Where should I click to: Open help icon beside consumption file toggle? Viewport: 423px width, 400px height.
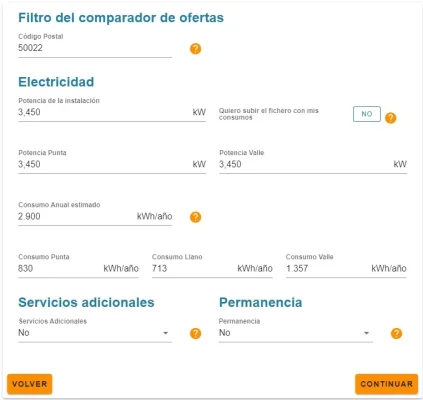[x=391, y=118]
